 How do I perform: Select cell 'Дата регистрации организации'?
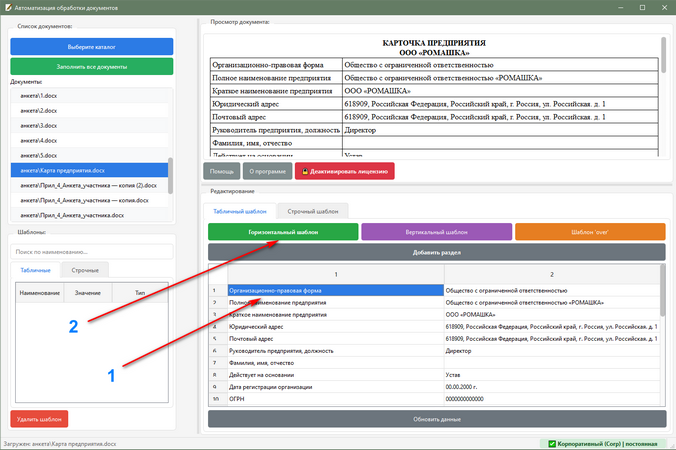tap(336, 387)
